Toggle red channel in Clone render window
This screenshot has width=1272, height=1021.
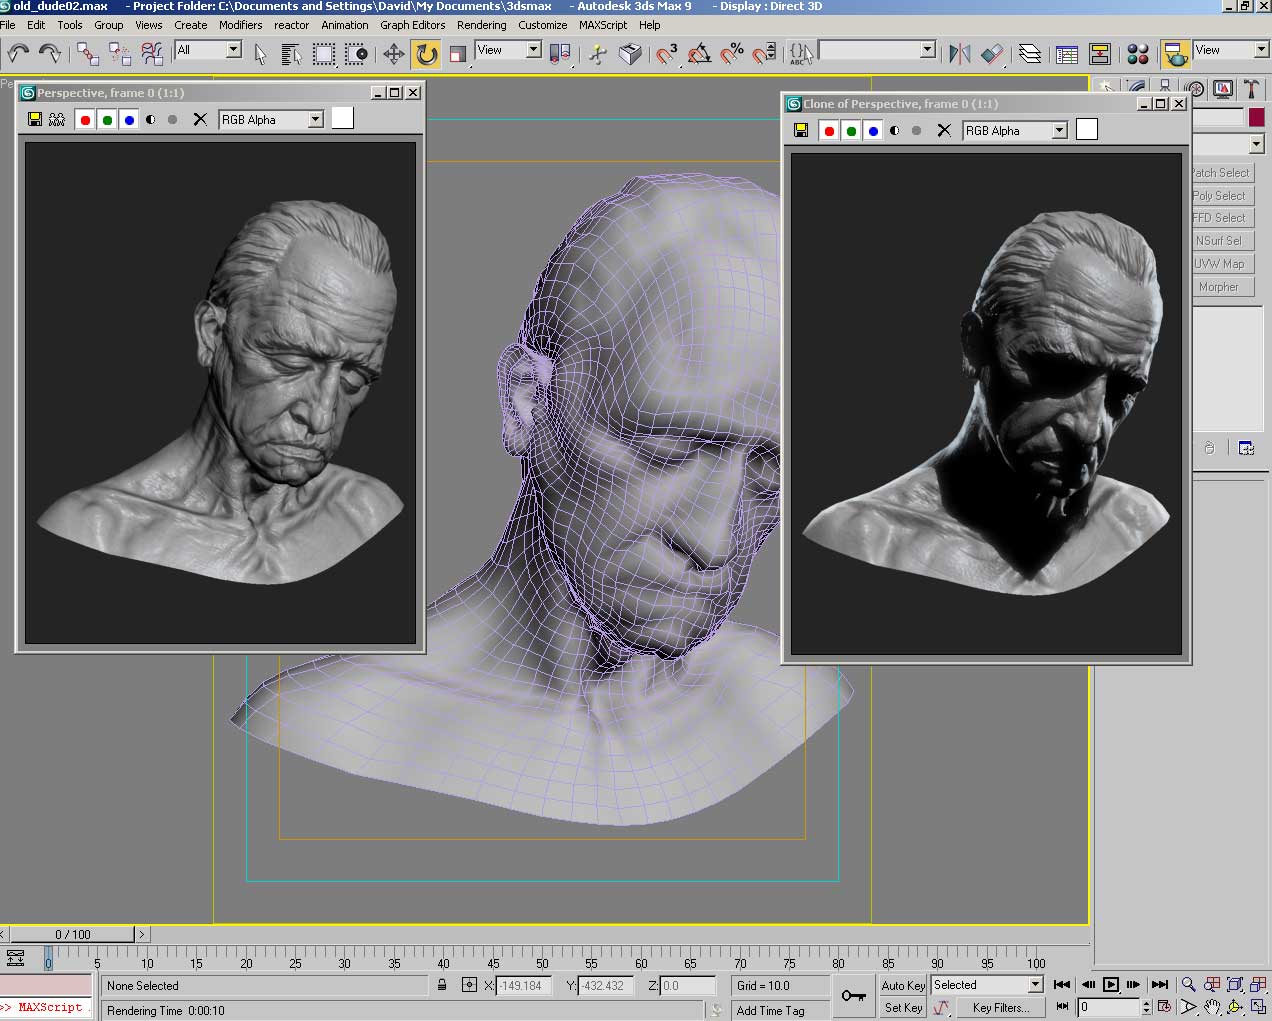point(829,131)
